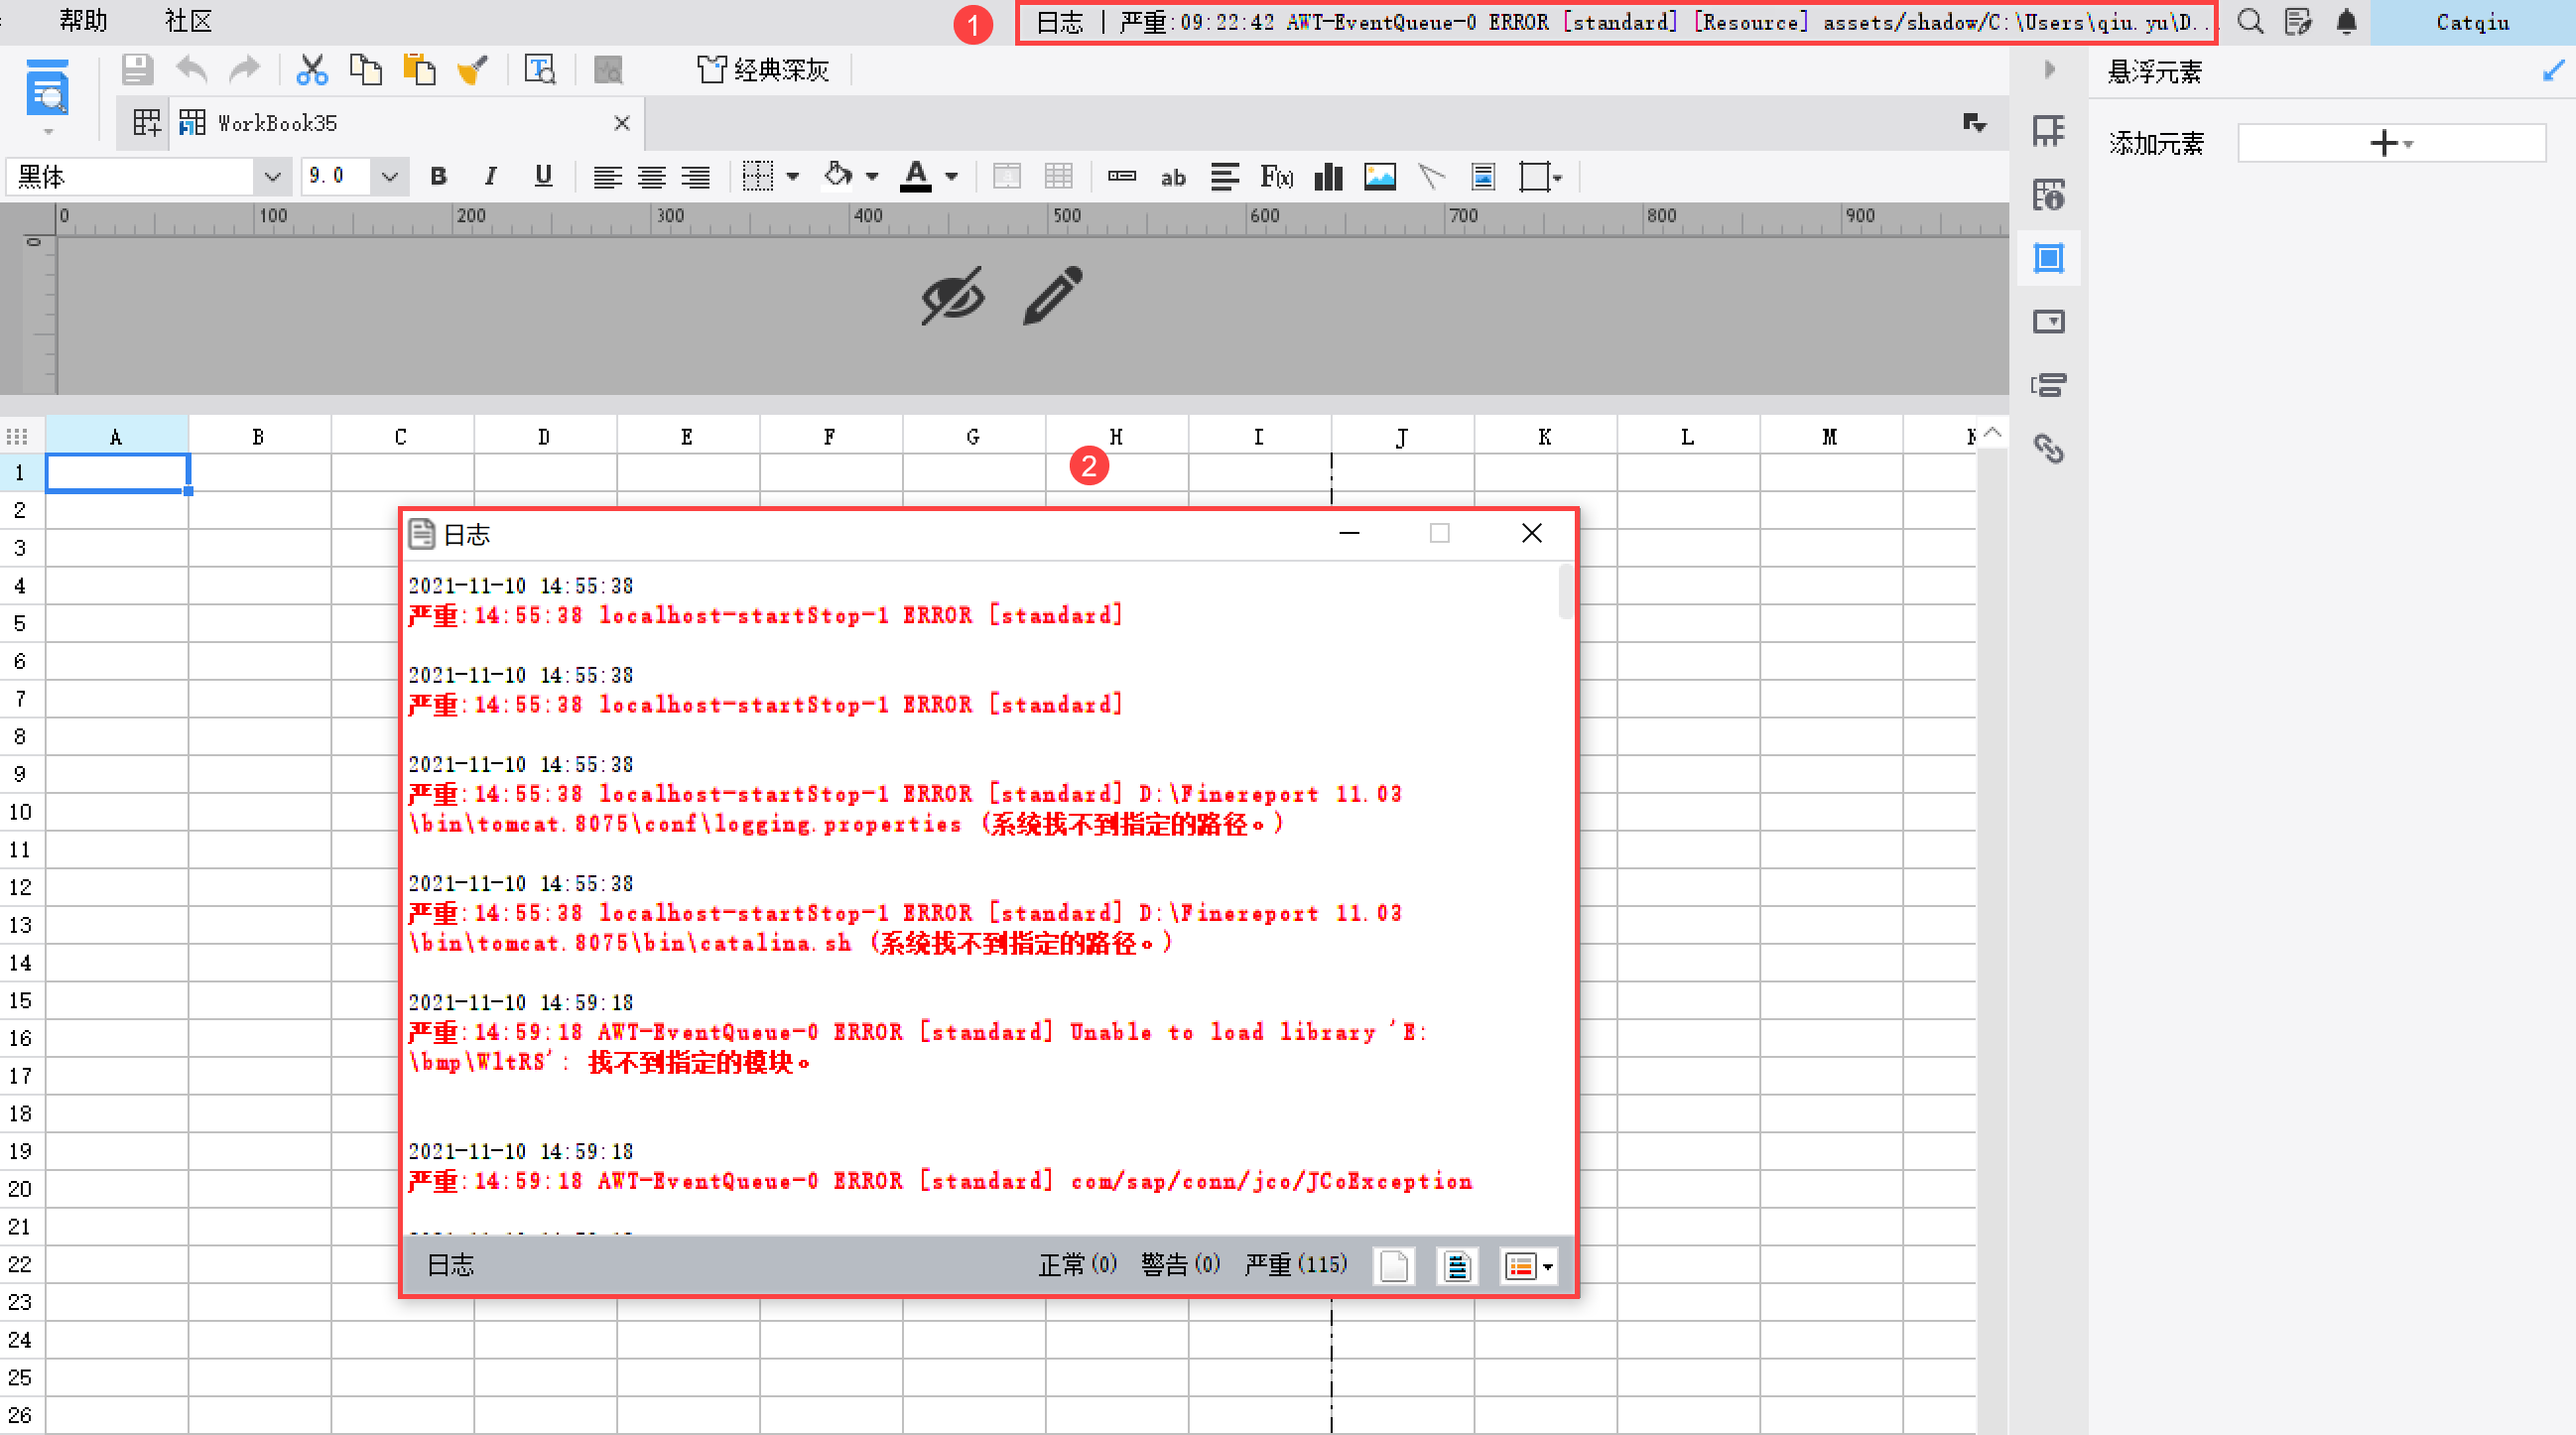Toggle Bold formatting
The width and height of the screenshot is (2576, 1435).
[438, 177]
